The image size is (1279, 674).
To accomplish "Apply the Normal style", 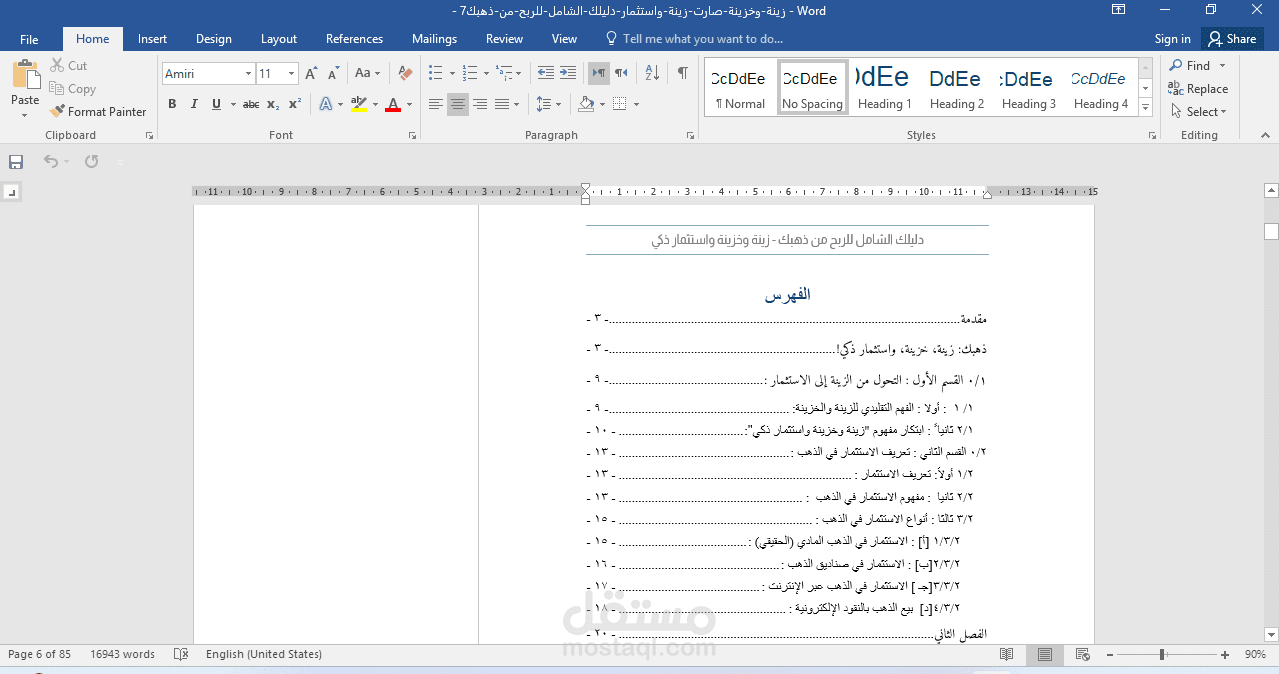I will tap(741, 87).
